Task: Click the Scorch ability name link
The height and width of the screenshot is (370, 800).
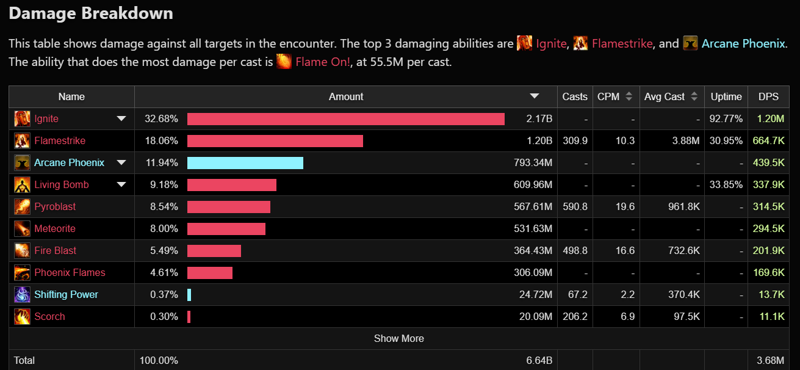Action: point(49,316)
